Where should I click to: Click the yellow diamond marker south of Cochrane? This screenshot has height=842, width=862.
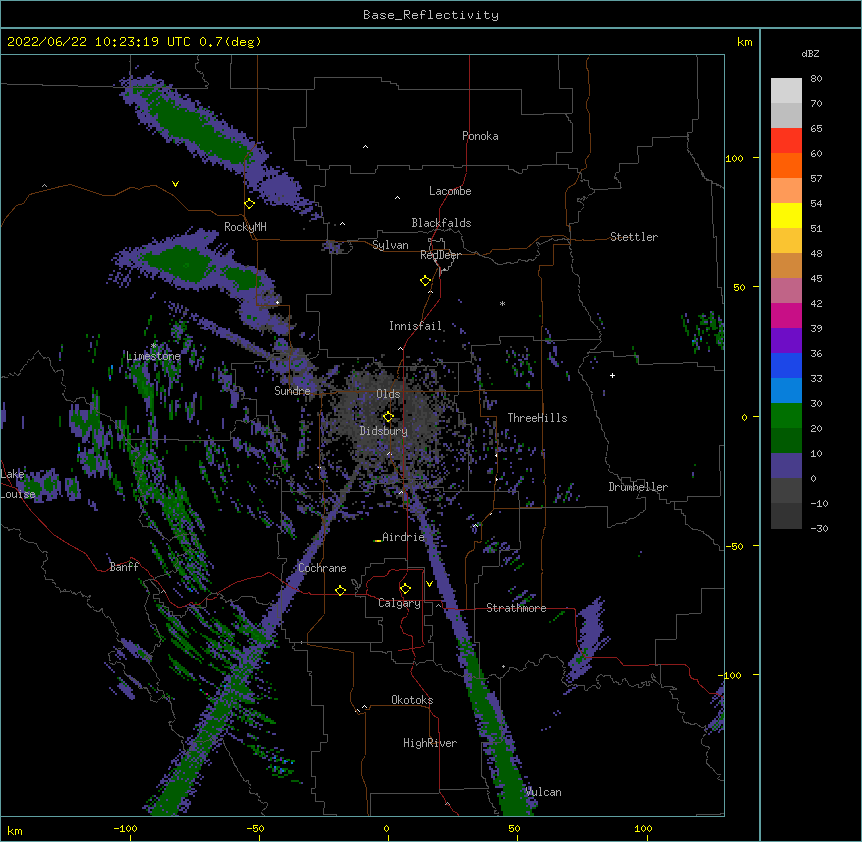click(x=340, y=590)
